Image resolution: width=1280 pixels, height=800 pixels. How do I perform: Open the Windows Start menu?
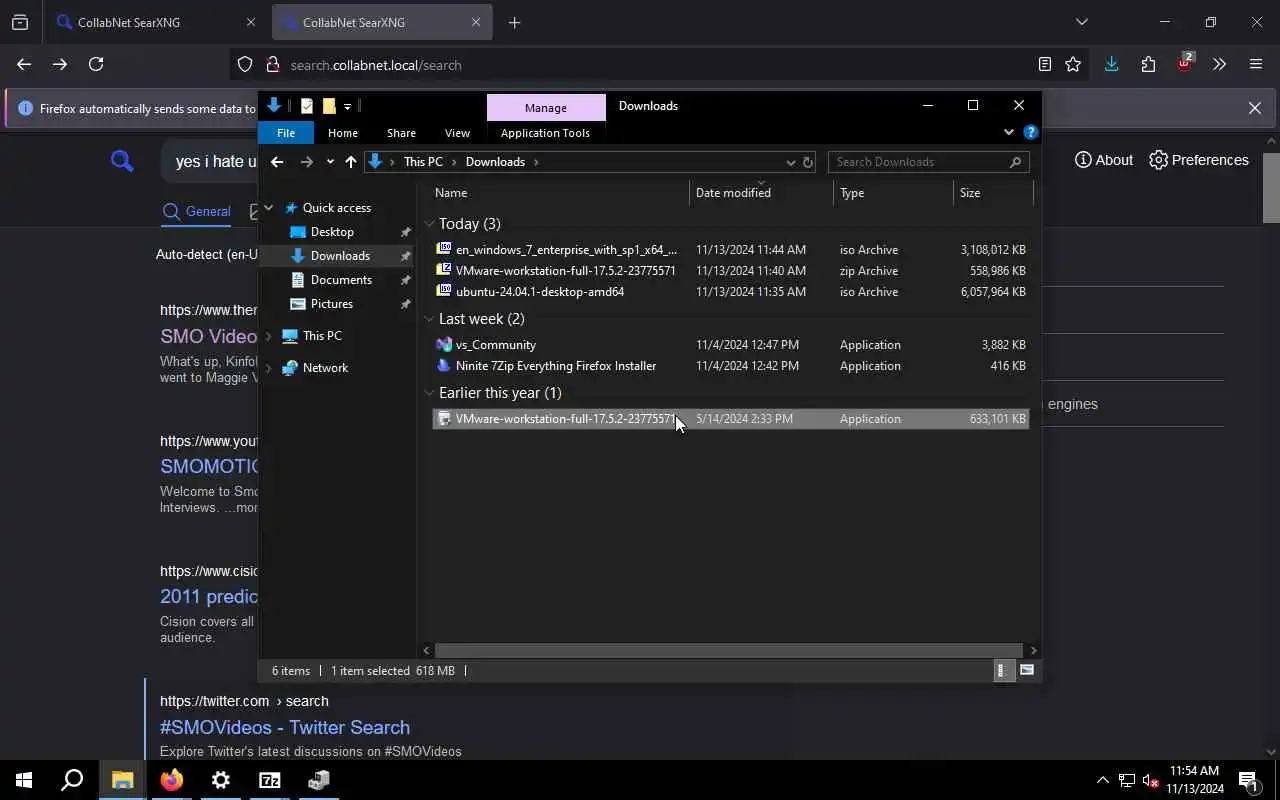(24, 780)
